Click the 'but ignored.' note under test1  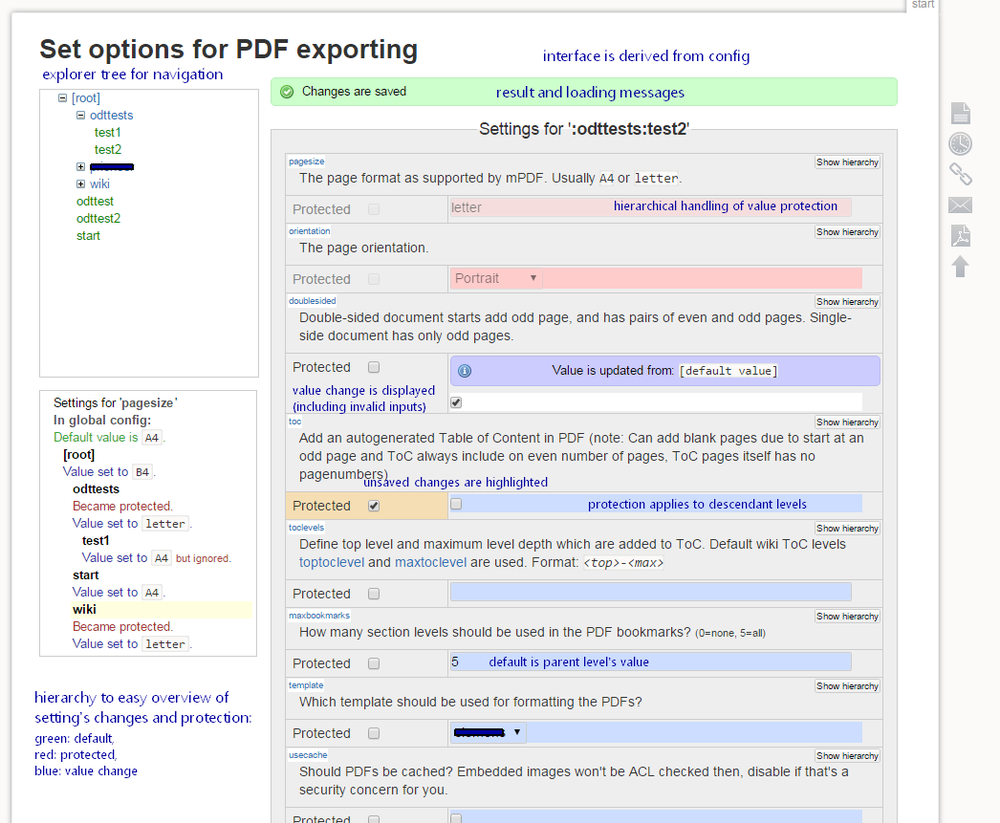pyautogui.click(x=203, y=558)
